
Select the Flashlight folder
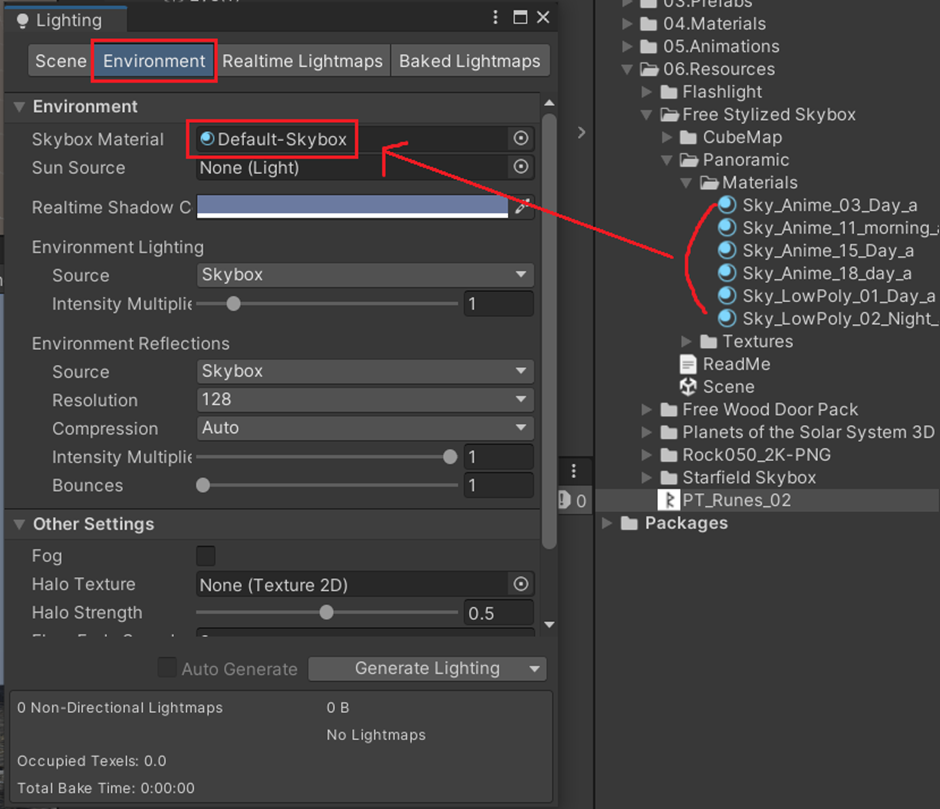(711, 92)
